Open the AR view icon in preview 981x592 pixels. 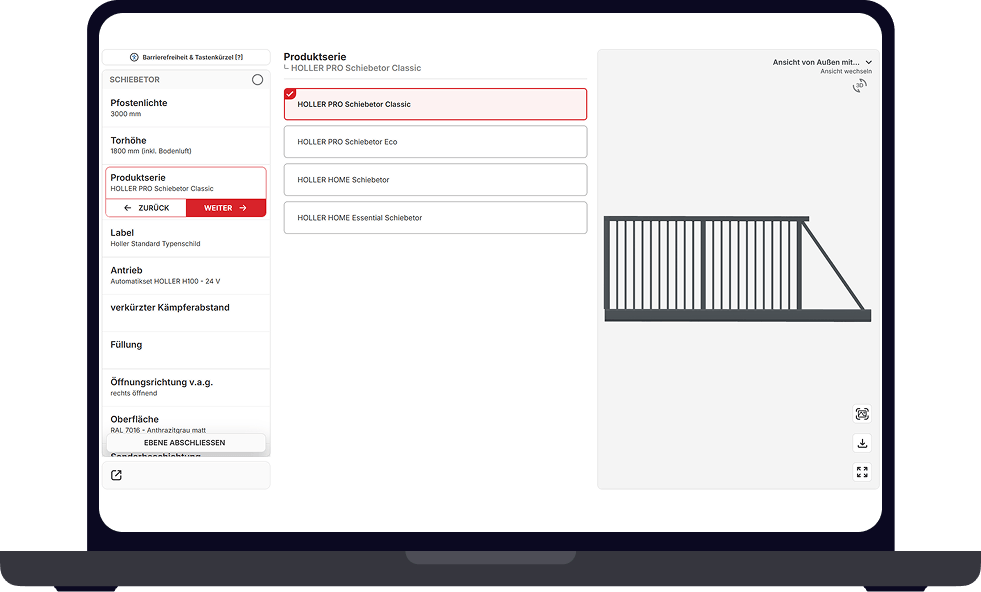pyautogui.click(x=862, y=414)
